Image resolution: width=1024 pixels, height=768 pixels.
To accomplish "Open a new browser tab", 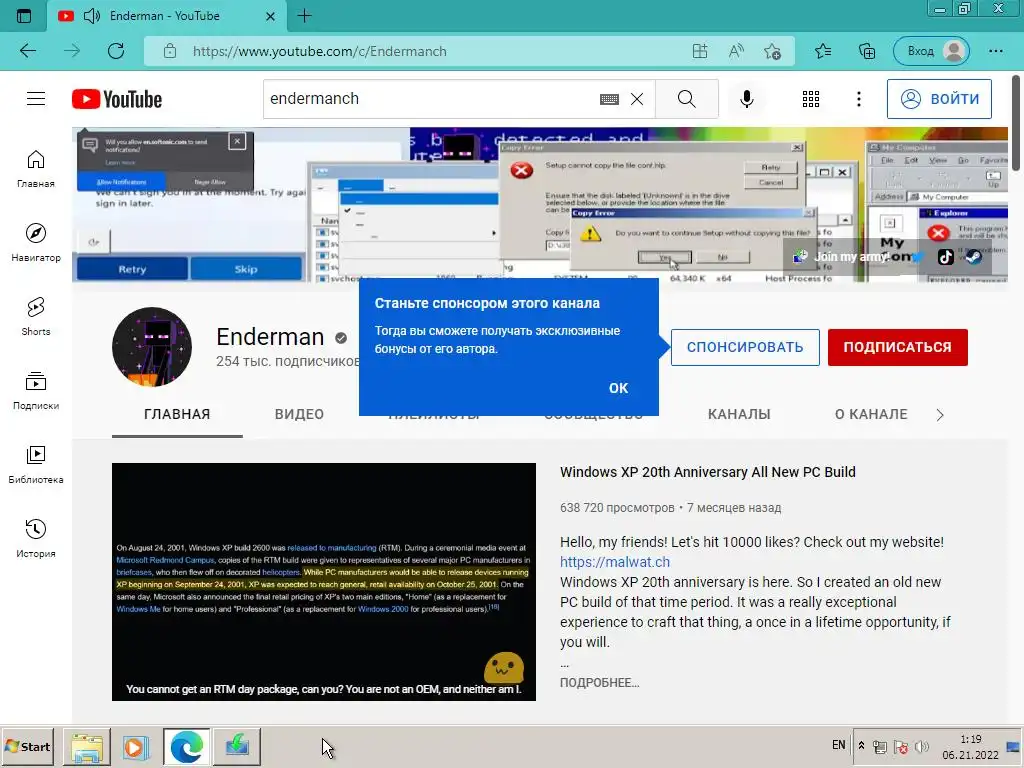I will click(x=304, y=16).
